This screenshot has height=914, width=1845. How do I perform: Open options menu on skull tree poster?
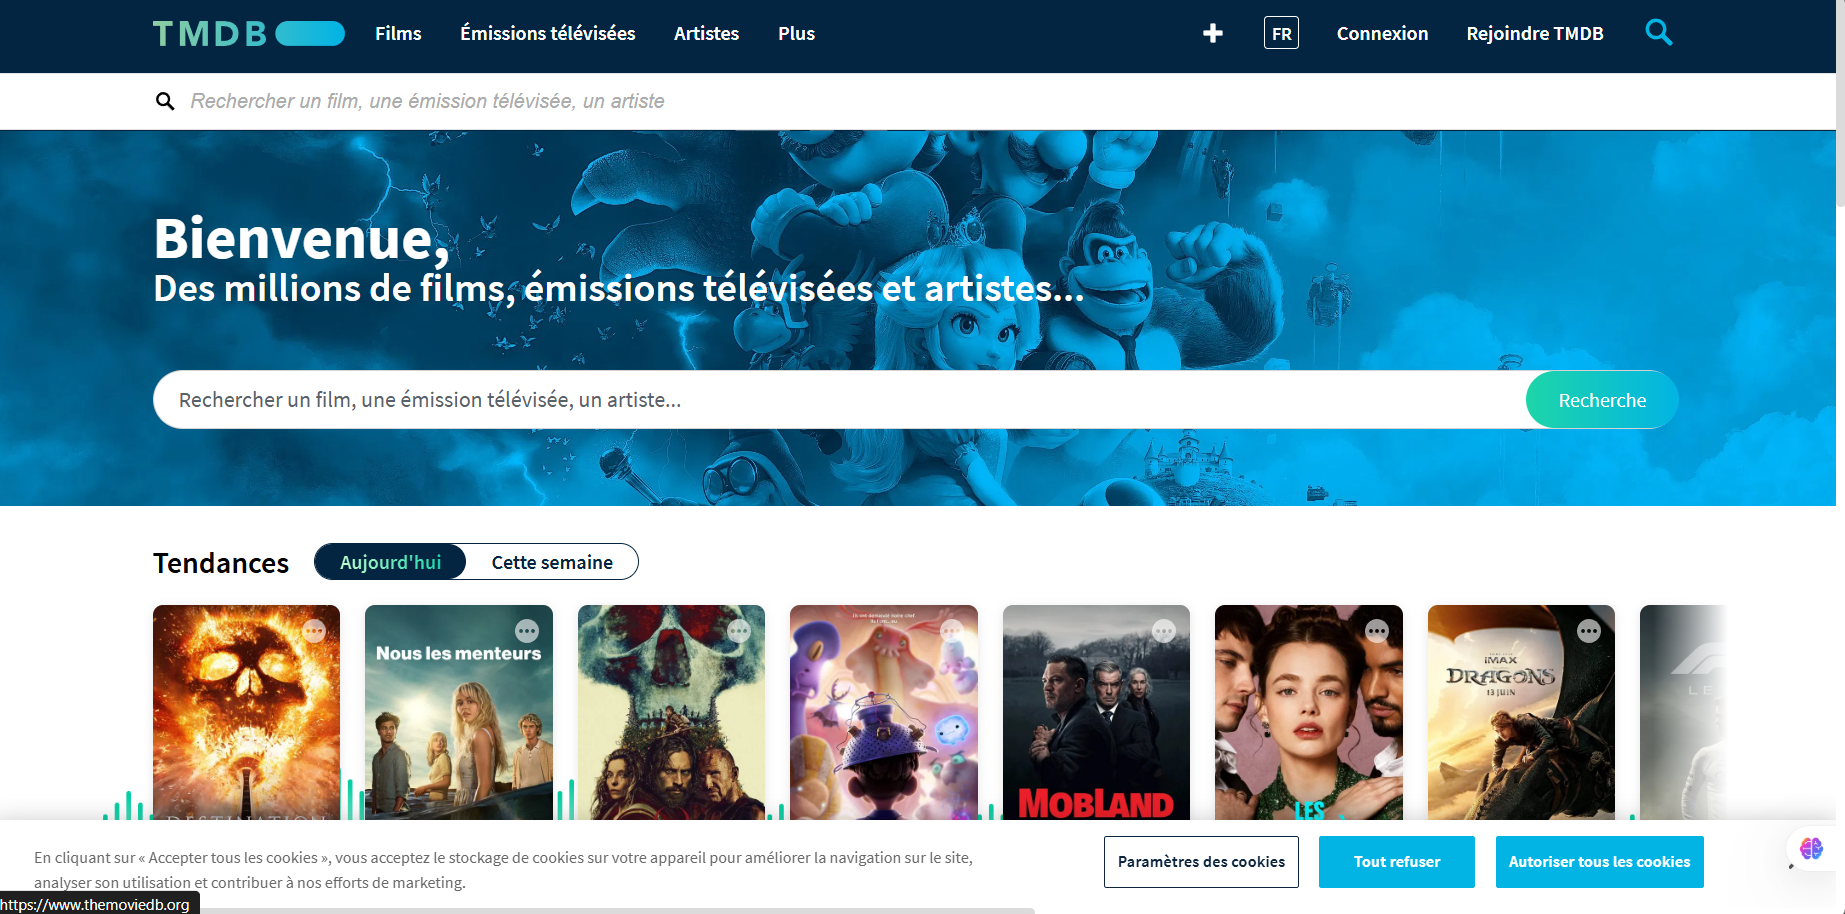click(x=739, y=631)
